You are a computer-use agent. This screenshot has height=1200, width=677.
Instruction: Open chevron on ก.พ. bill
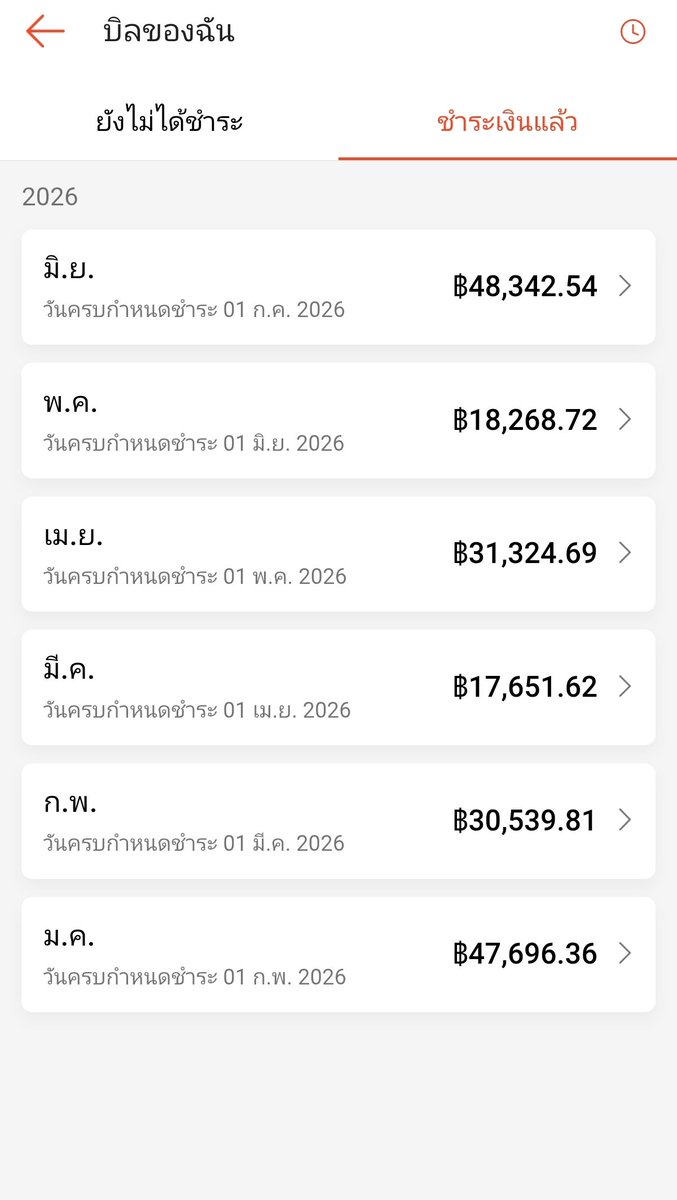[x=625, y=820]
